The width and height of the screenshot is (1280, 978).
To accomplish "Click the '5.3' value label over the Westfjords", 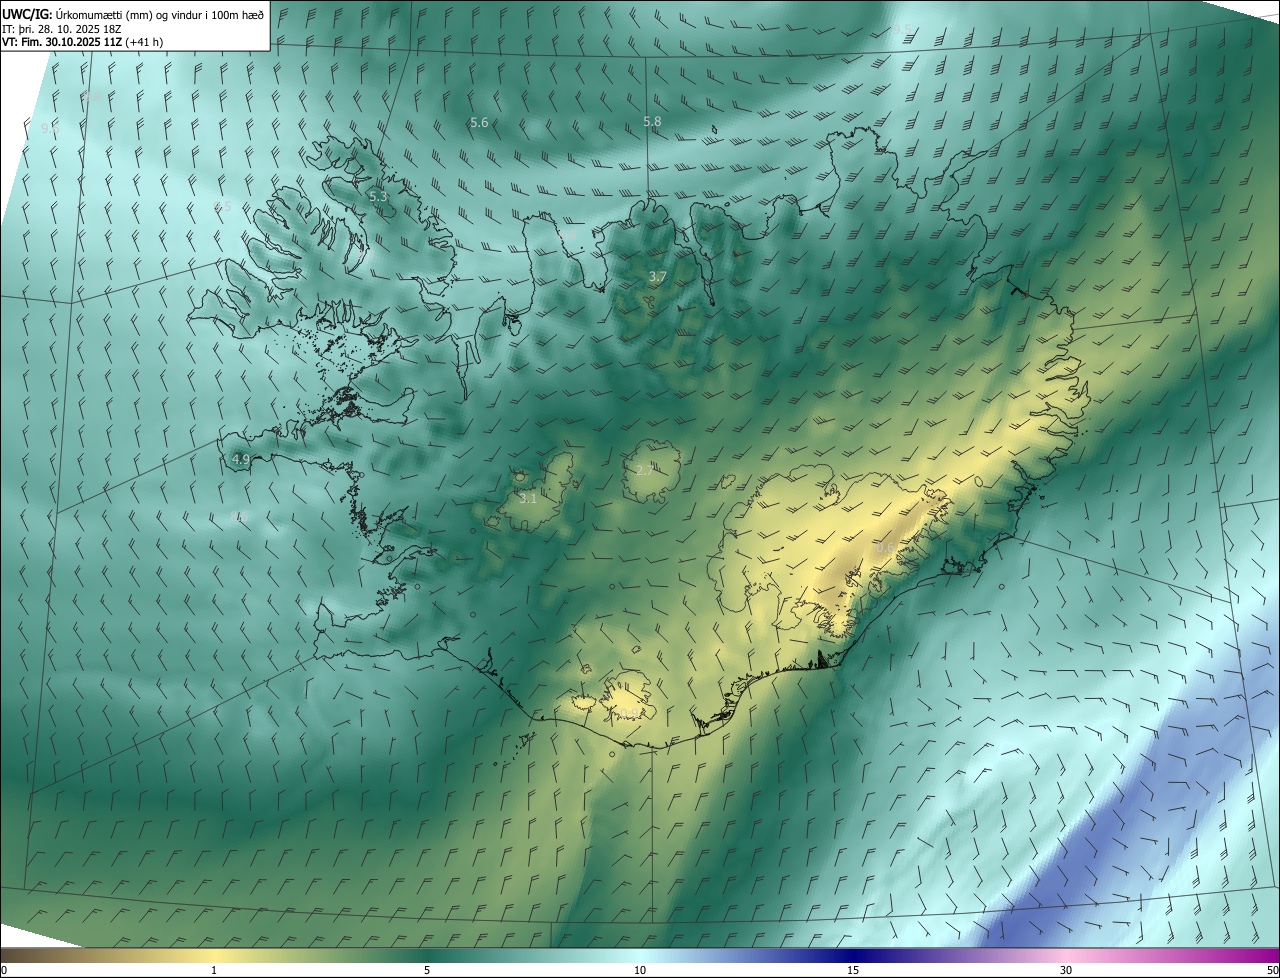I will (x=378, y=197).
